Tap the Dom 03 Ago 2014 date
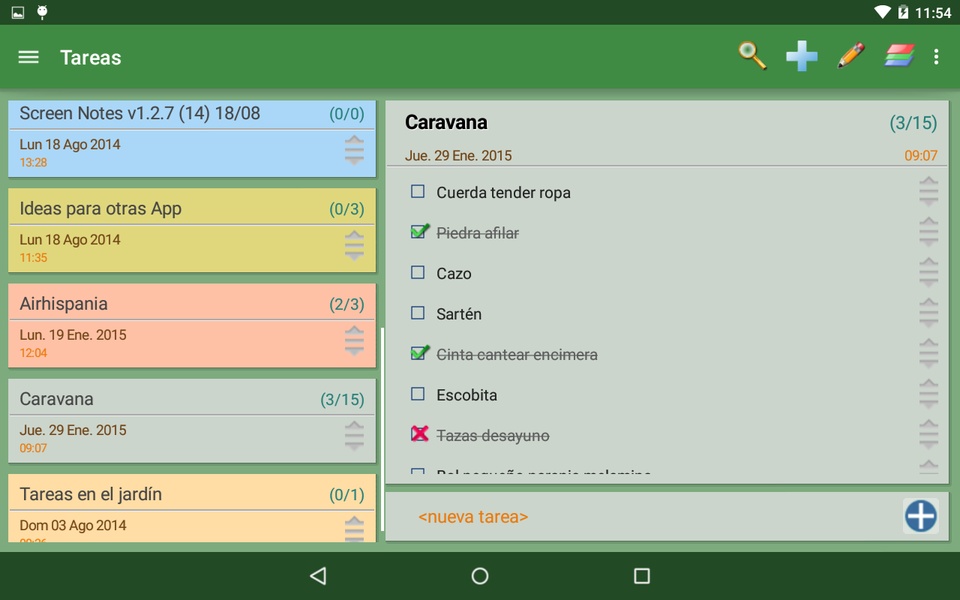The image size is (960, 600). click(73, 525)
